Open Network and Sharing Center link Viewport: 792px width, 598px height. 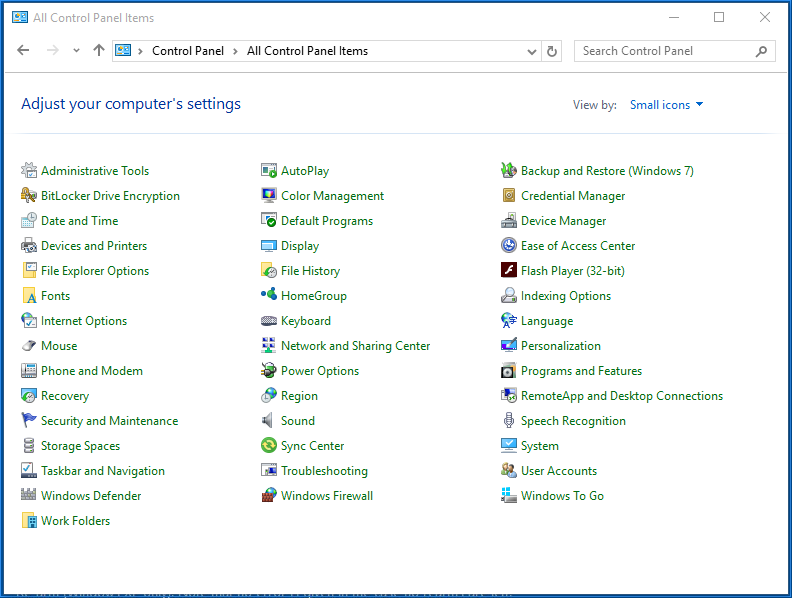tap(355, 346)
